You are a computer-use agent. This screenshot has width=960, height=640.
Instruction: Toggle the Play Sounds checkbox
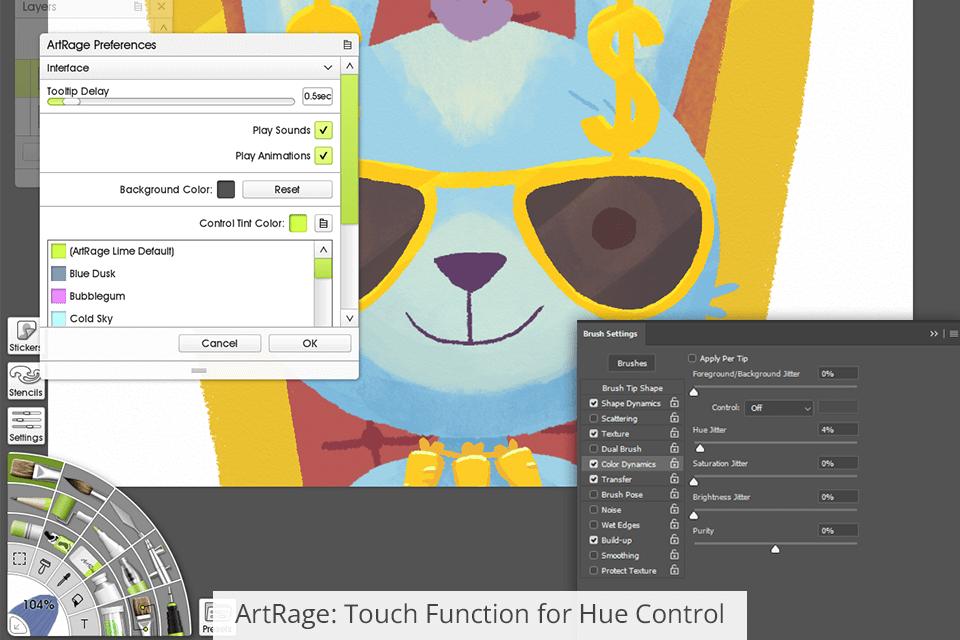(x=323, y=130)
